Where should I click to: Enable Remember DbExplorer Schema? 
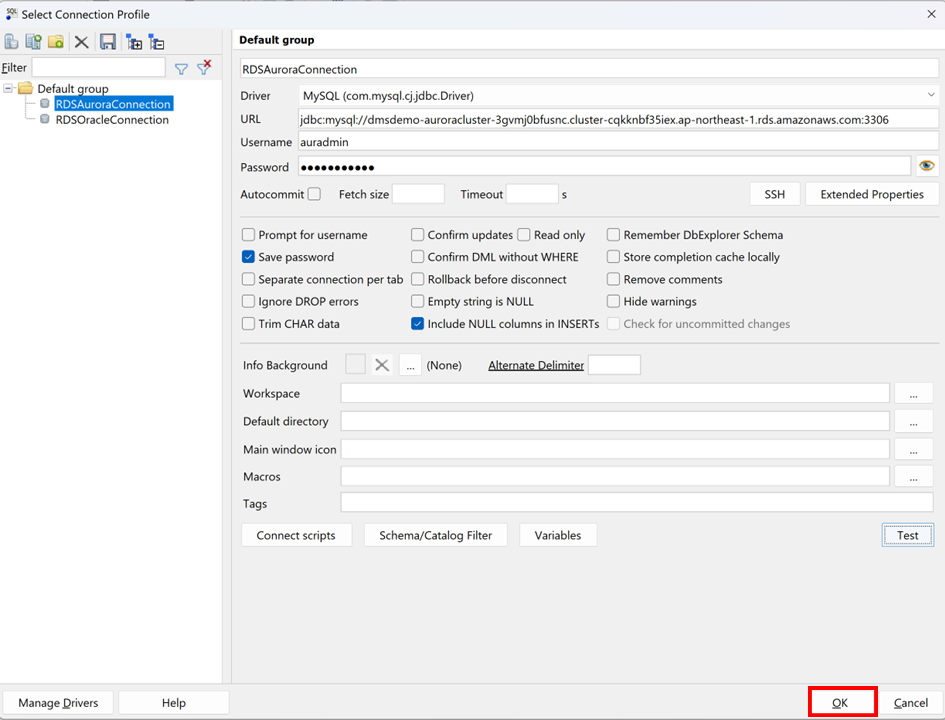tap(614, 234)
